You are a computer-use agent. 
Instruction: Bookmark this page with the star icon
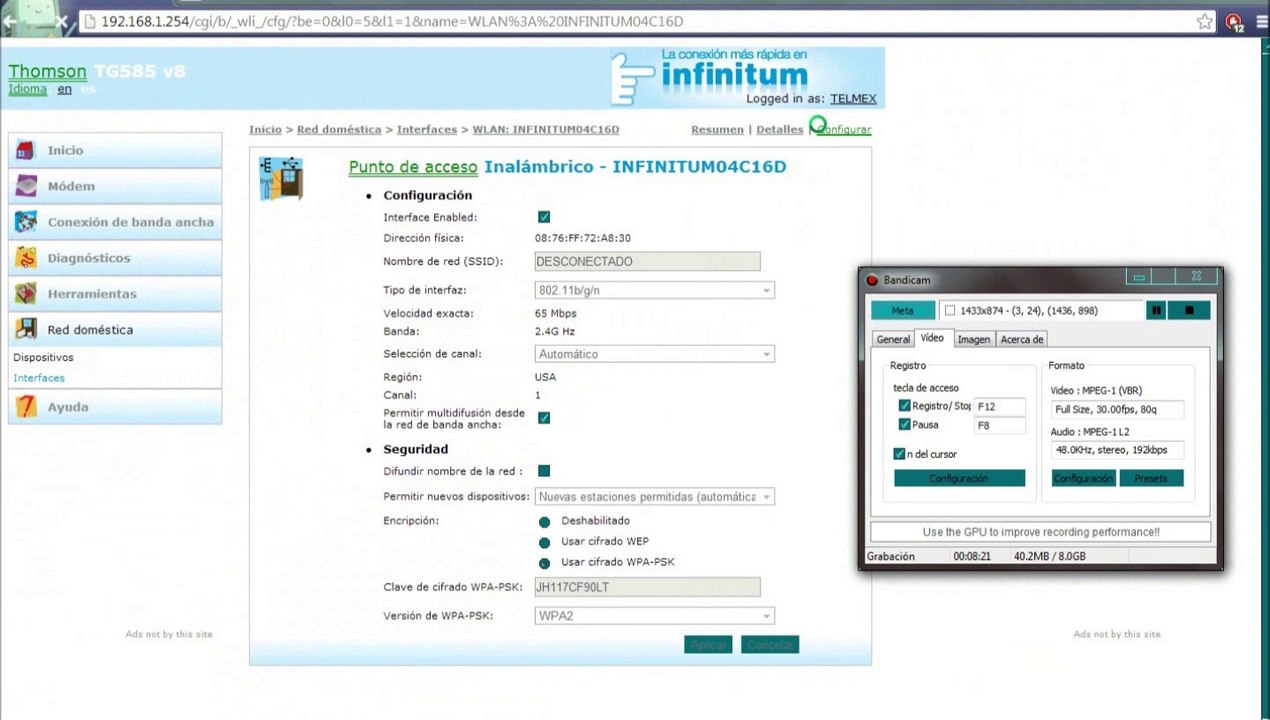[1205, 21]
